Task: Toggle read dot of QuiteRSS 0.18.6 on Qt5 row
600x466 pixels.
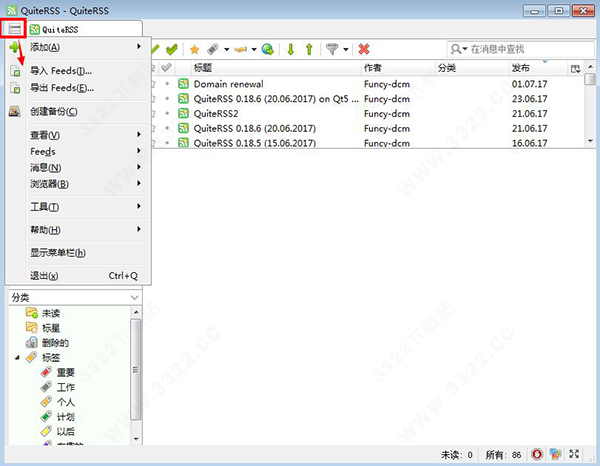Action: 167,98
